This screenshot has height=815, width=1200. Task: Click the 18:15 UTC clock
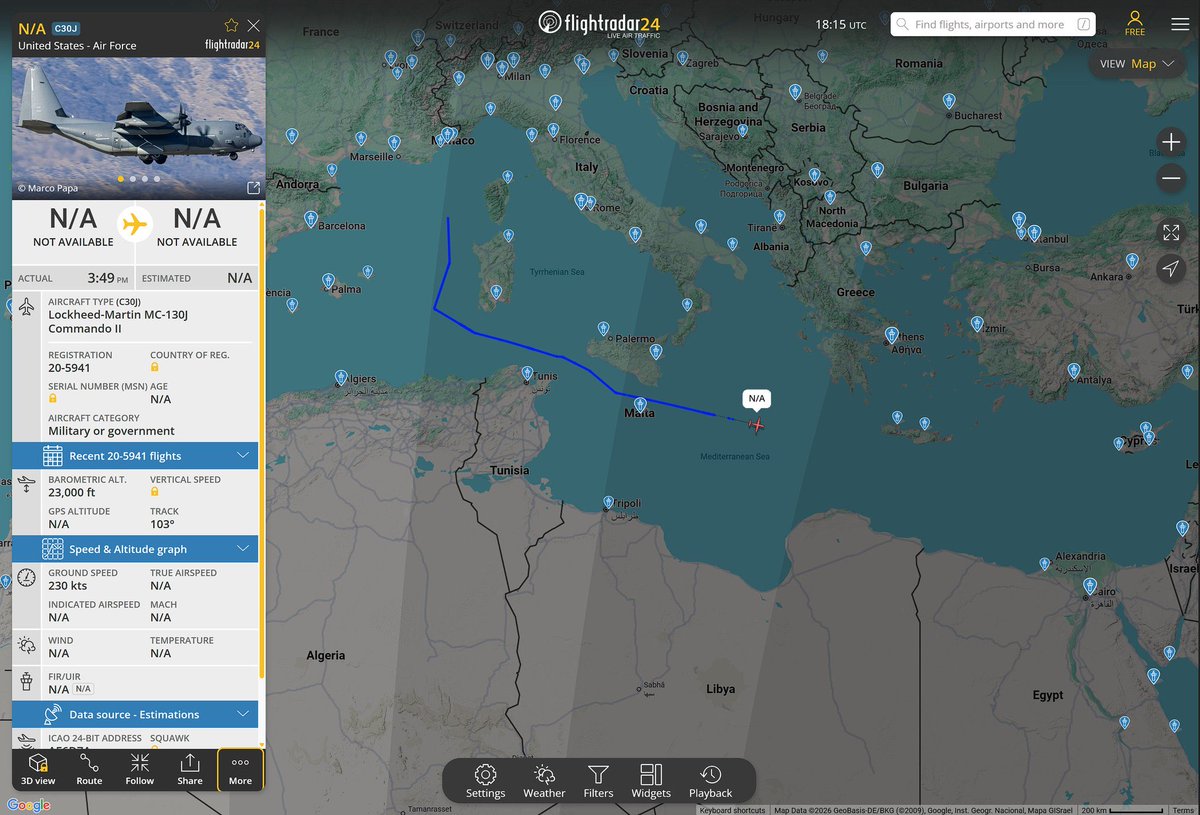(x=840, y=24)
